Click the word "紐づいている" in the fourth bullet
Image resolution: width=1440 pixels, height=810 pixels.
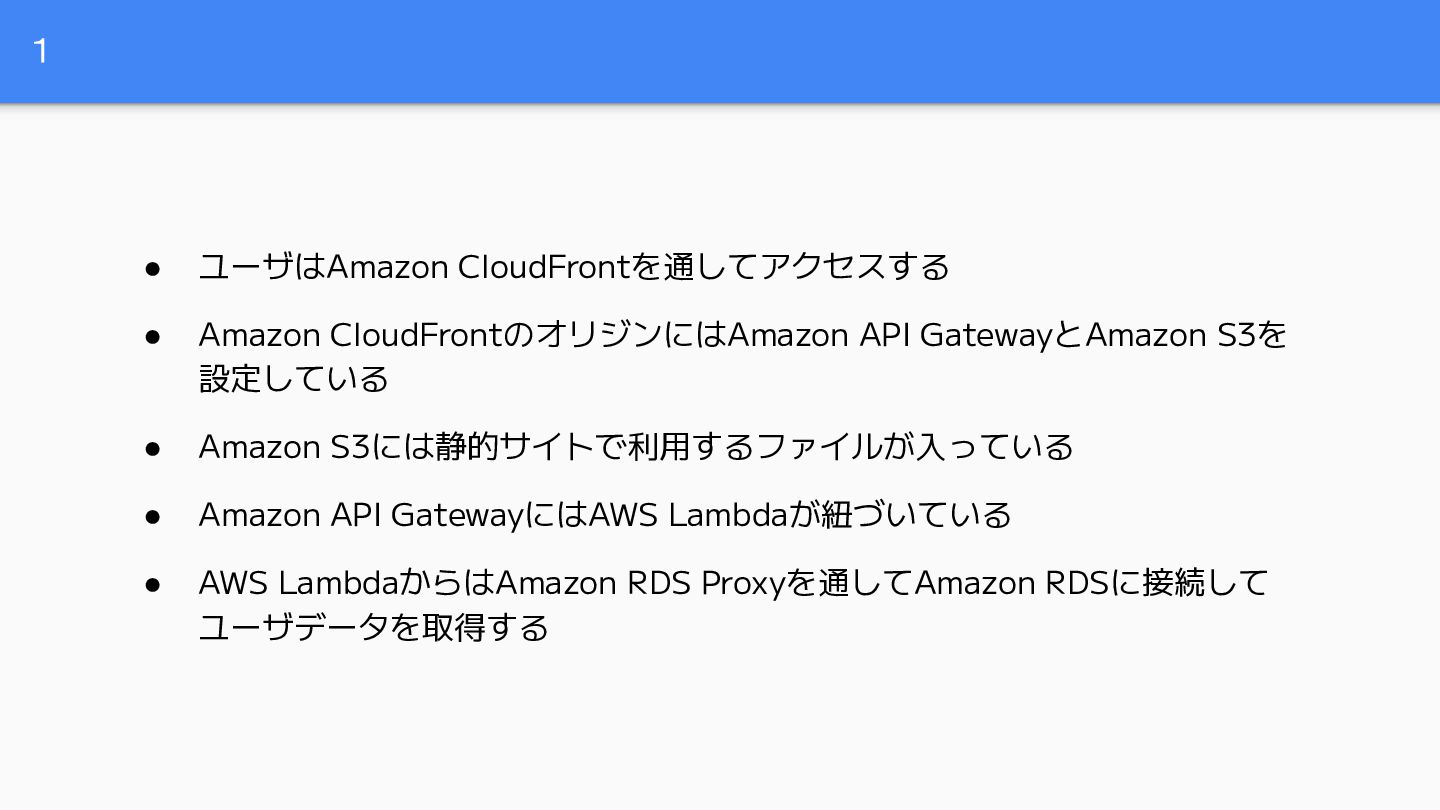[x=916, y=515]
